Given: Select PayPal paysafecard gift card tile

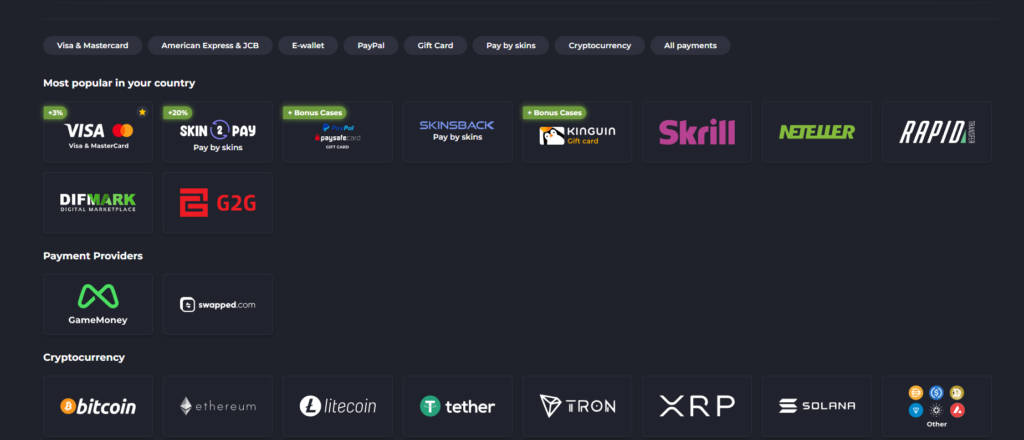Looking at the screenshot, I should pyautogui.click(x=338, y=132).
